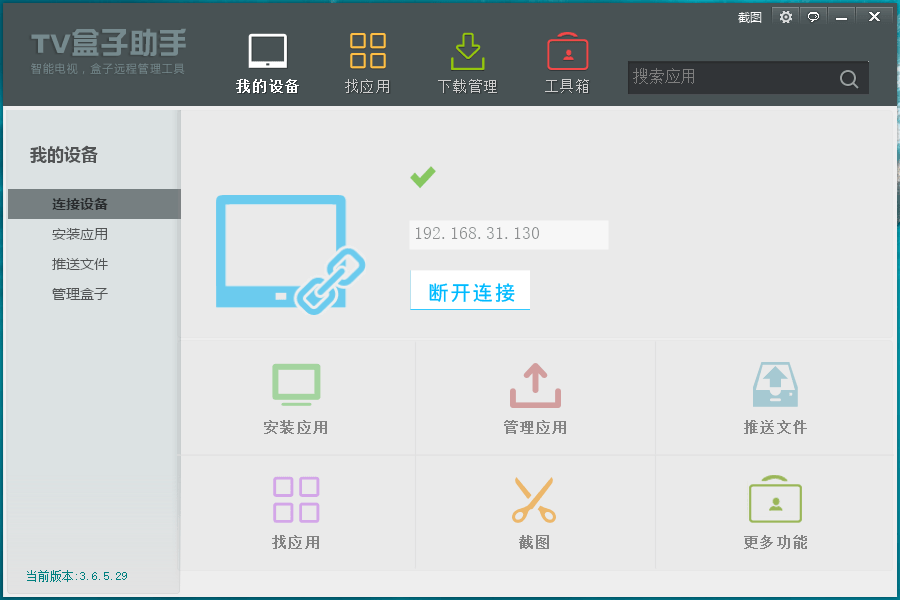The width and height of the screenshot is (900, 600).
Task: Click the 推送文件 file-box icon in main panel
Action: [x=773, y=384]
